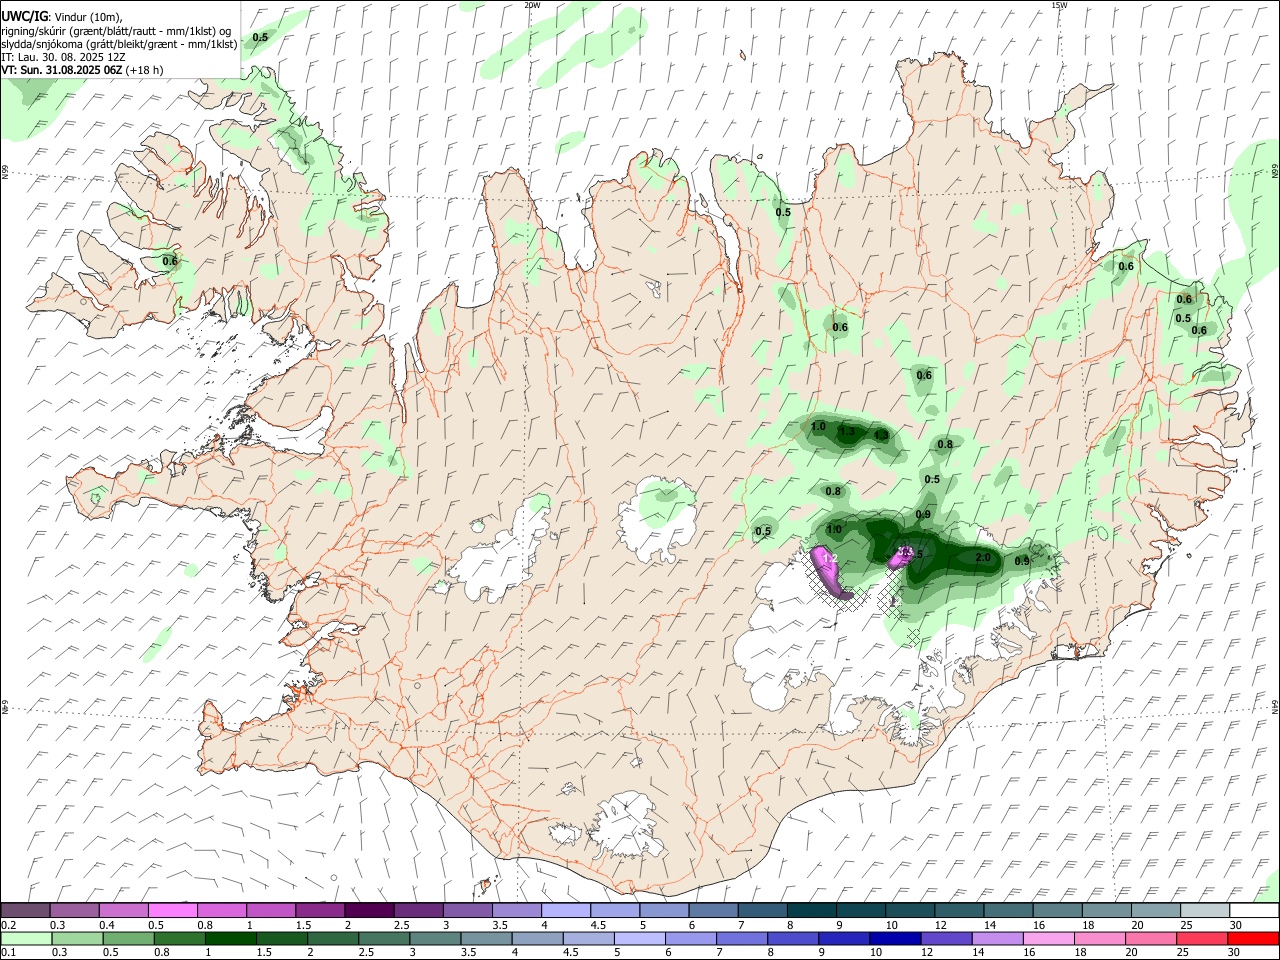1280x960 pixels.
Task: Click the 'rigning/skúrir' legend description line
Action: [x=115, y=31]
